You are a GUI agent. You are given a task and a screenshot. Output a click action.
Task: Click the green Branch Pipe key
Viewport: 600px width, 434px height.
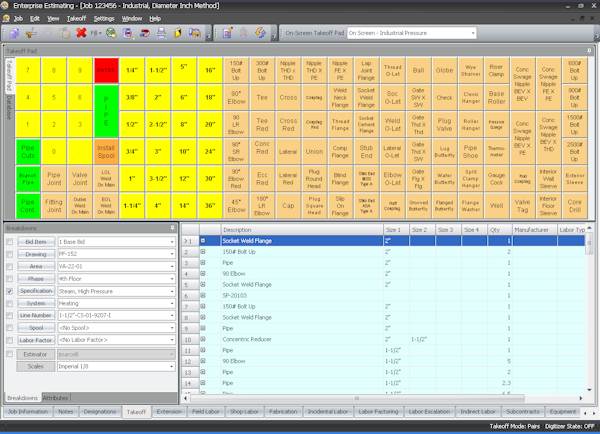[x=28, y=179]
